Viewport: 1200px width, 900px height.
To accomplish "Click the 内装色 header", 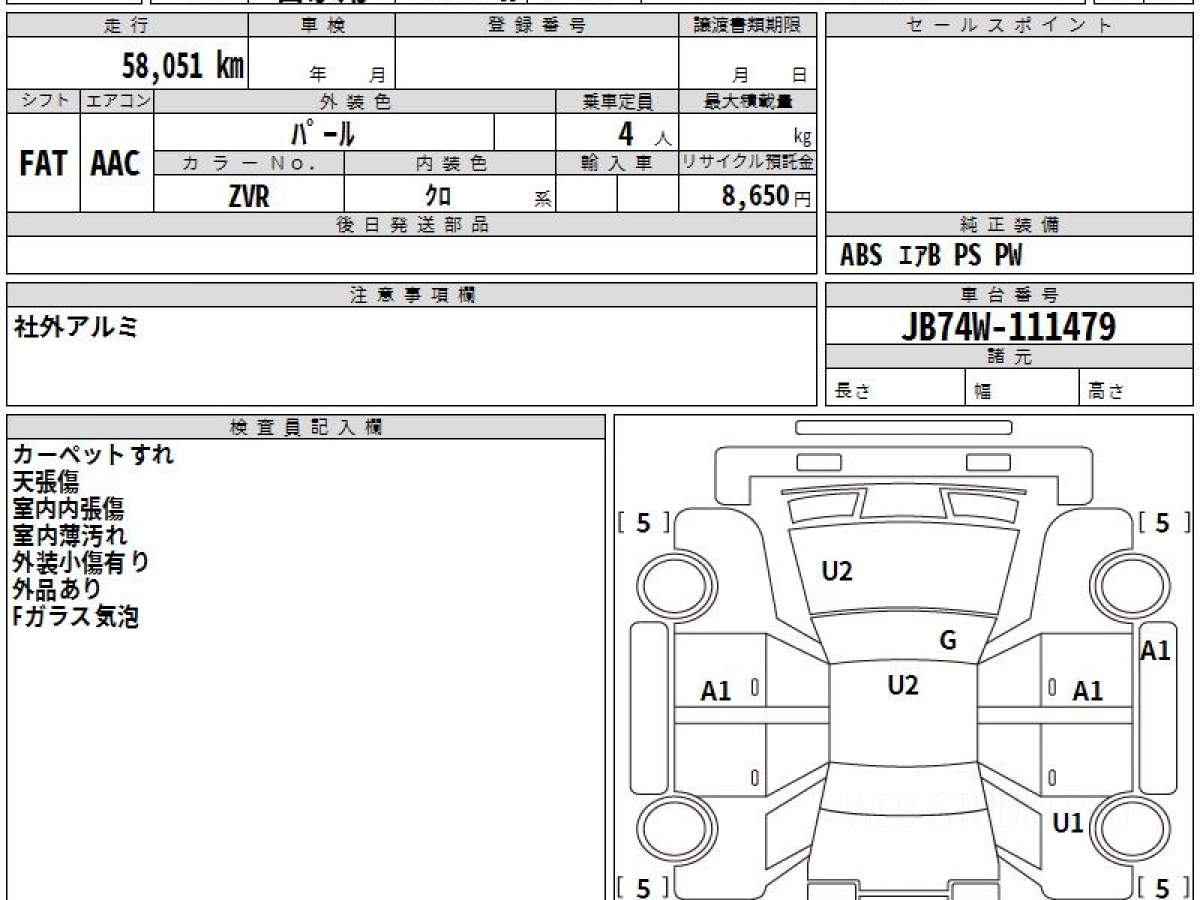I will click(450, 164).
